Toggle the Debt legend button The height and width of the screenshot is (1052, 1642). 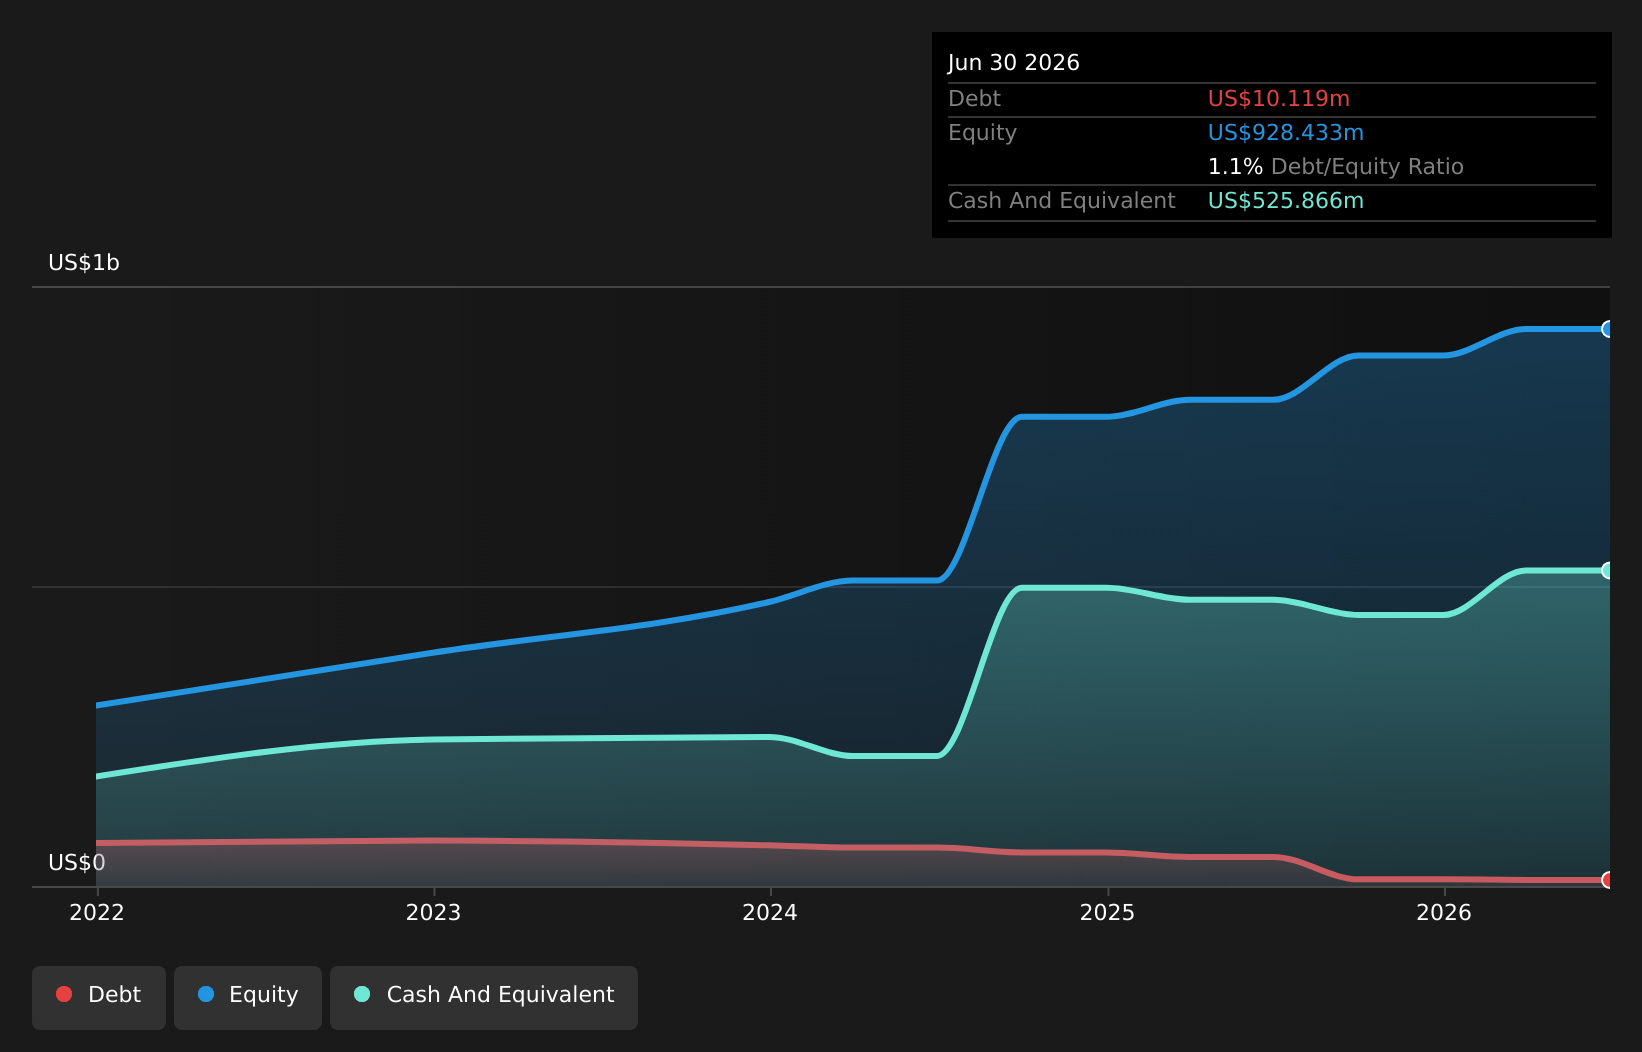point(99,997)
